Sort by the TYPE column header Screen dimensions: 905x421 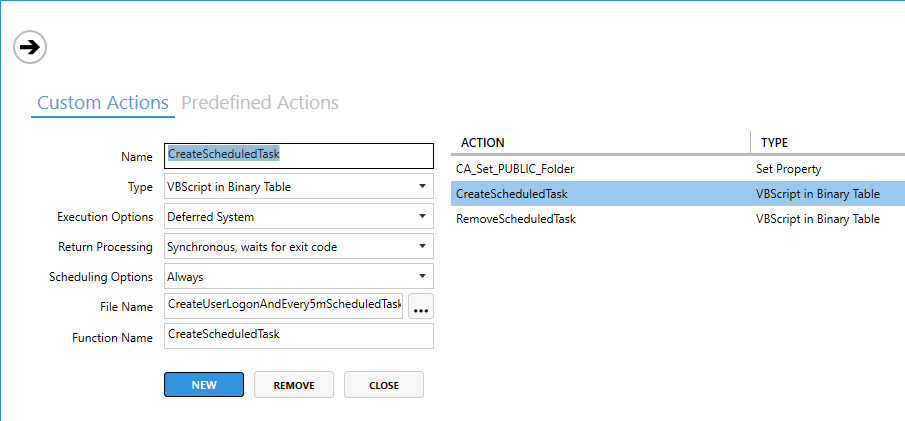(826, 143)
